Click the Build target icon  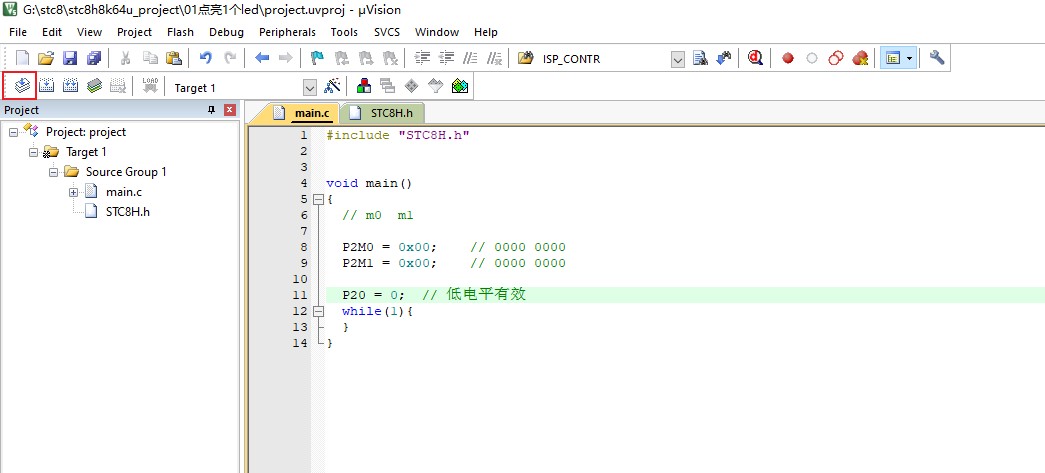[x=47, y=86]
